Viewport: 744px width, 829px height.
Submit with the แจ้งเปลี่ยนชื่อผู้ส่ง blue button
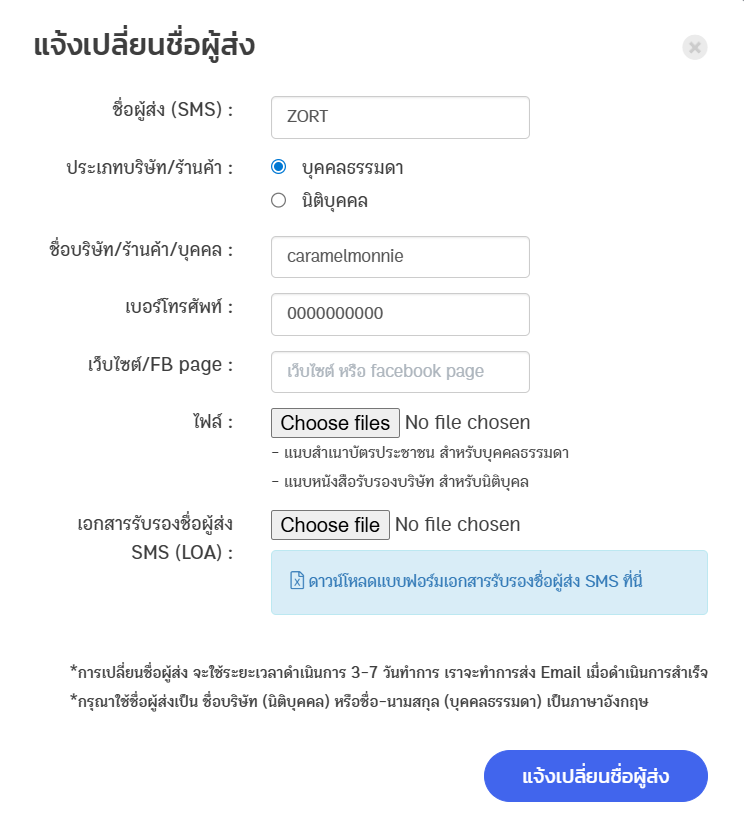(x=595, y=777)
